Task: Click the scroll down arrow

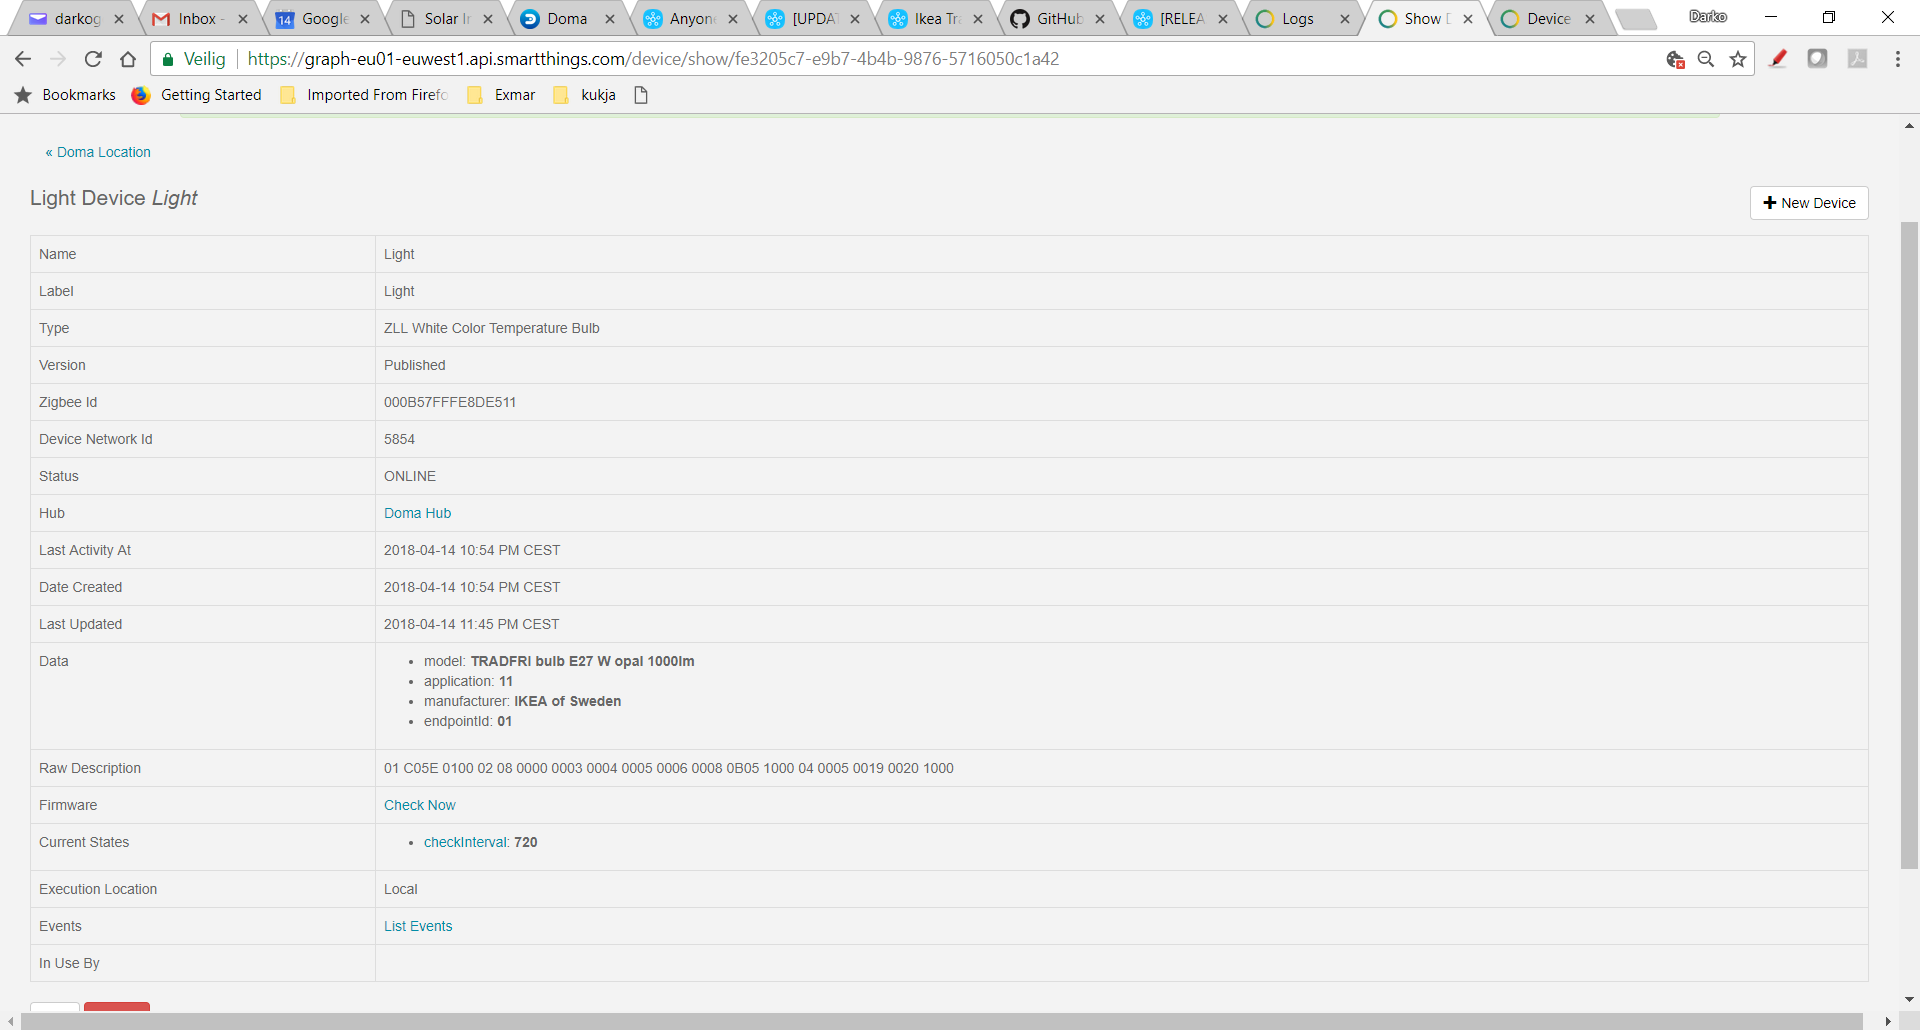Action: (x=1909, y=999)
